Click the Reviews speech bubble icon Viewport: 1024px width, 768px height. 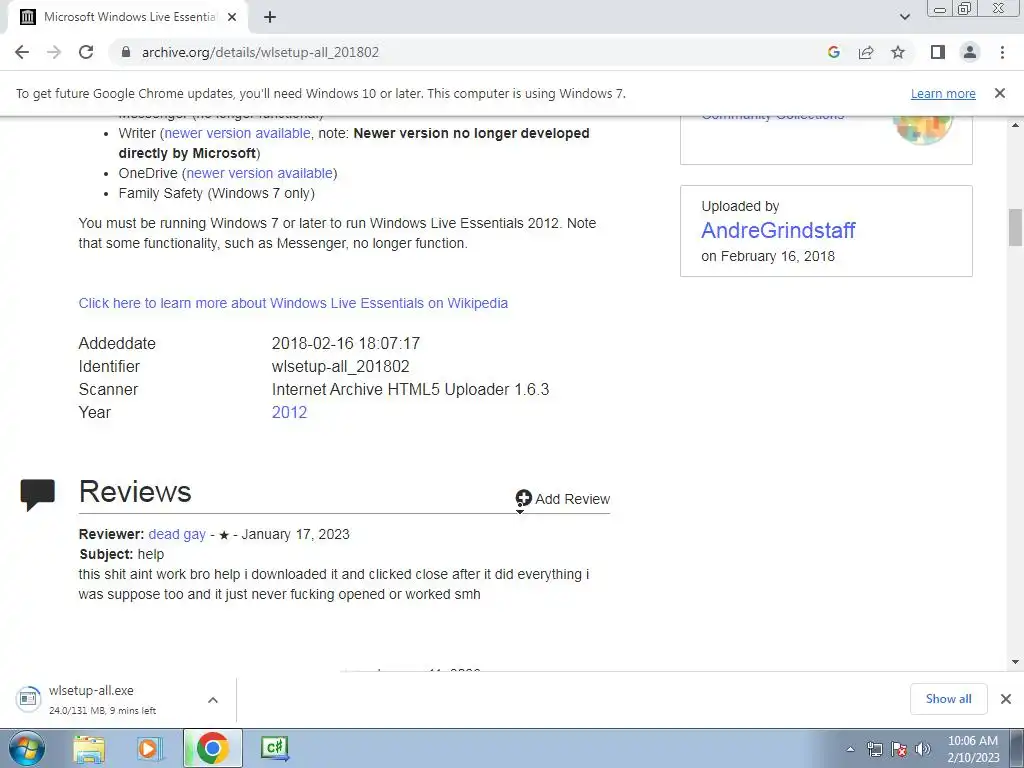pyautogui.click(x=37, y=494)
